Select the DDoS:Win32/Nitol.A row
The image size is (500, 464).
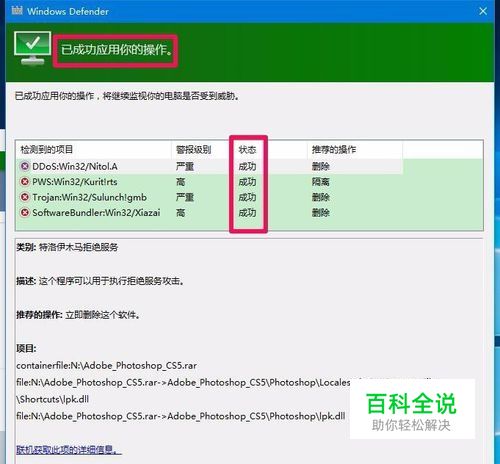click(x=210, y=166)
